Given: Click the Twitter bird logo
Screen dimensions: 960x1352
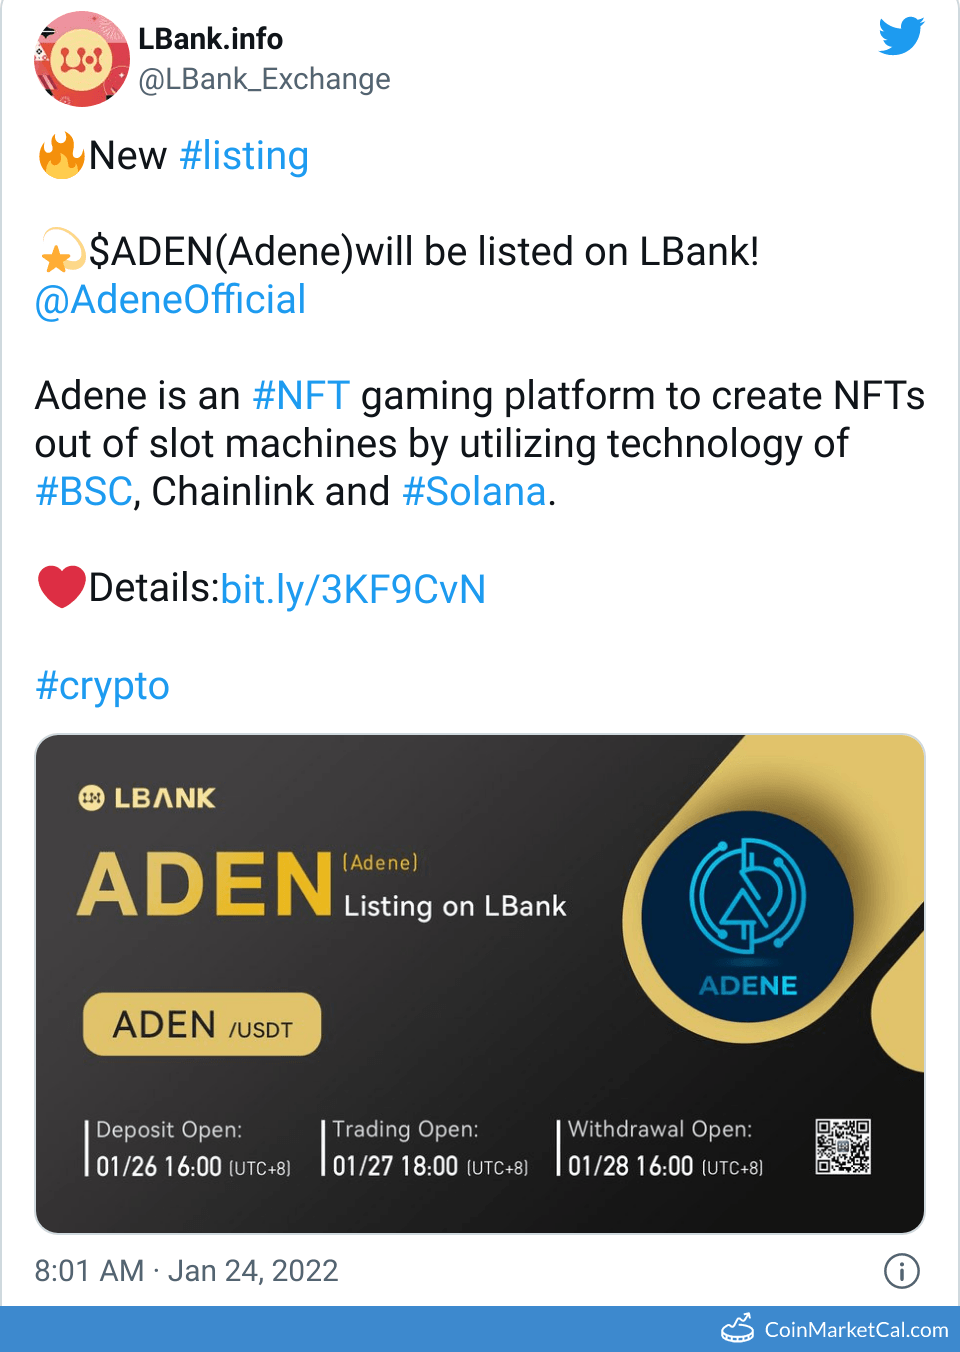Looking at the screenshot, I should 901,37.
